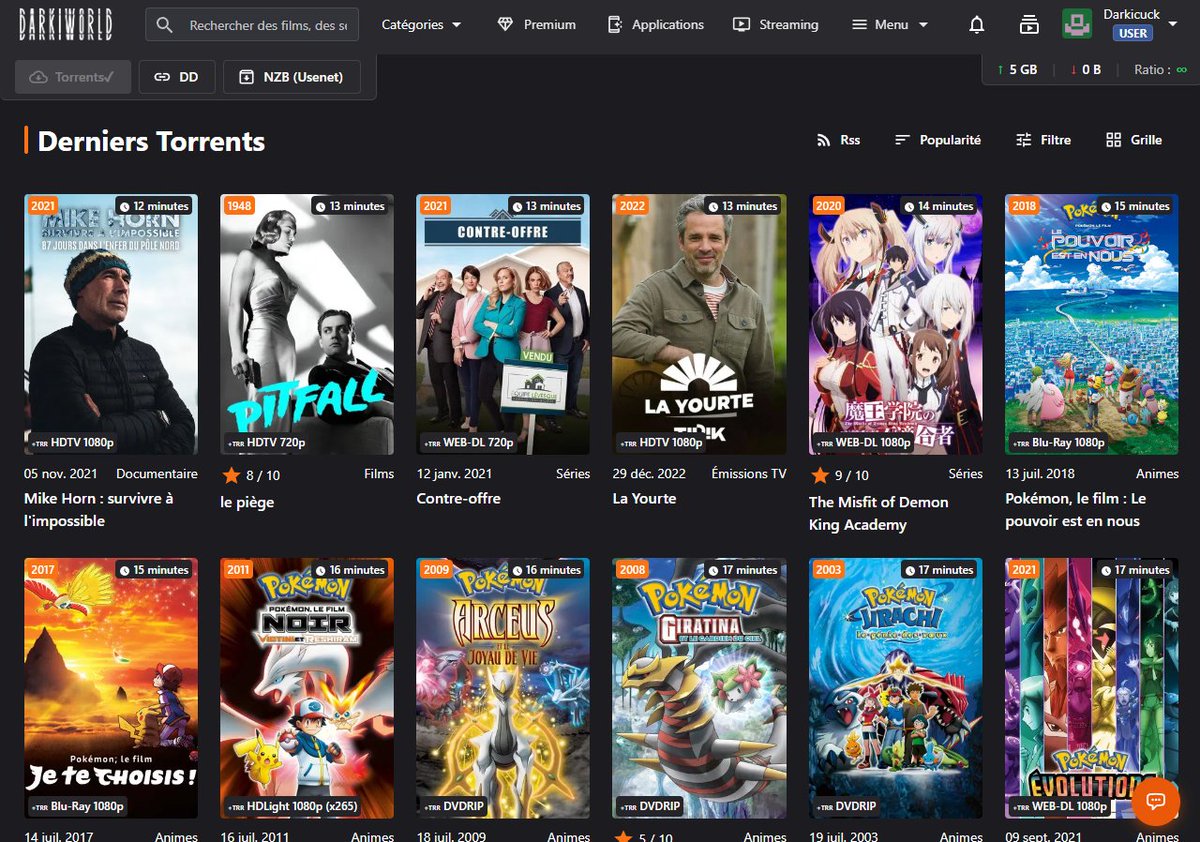Image resolution: width=1200 pixels, height=842 pixels.
Task: Click the Darkiworld logo
Action: [66, 24]
